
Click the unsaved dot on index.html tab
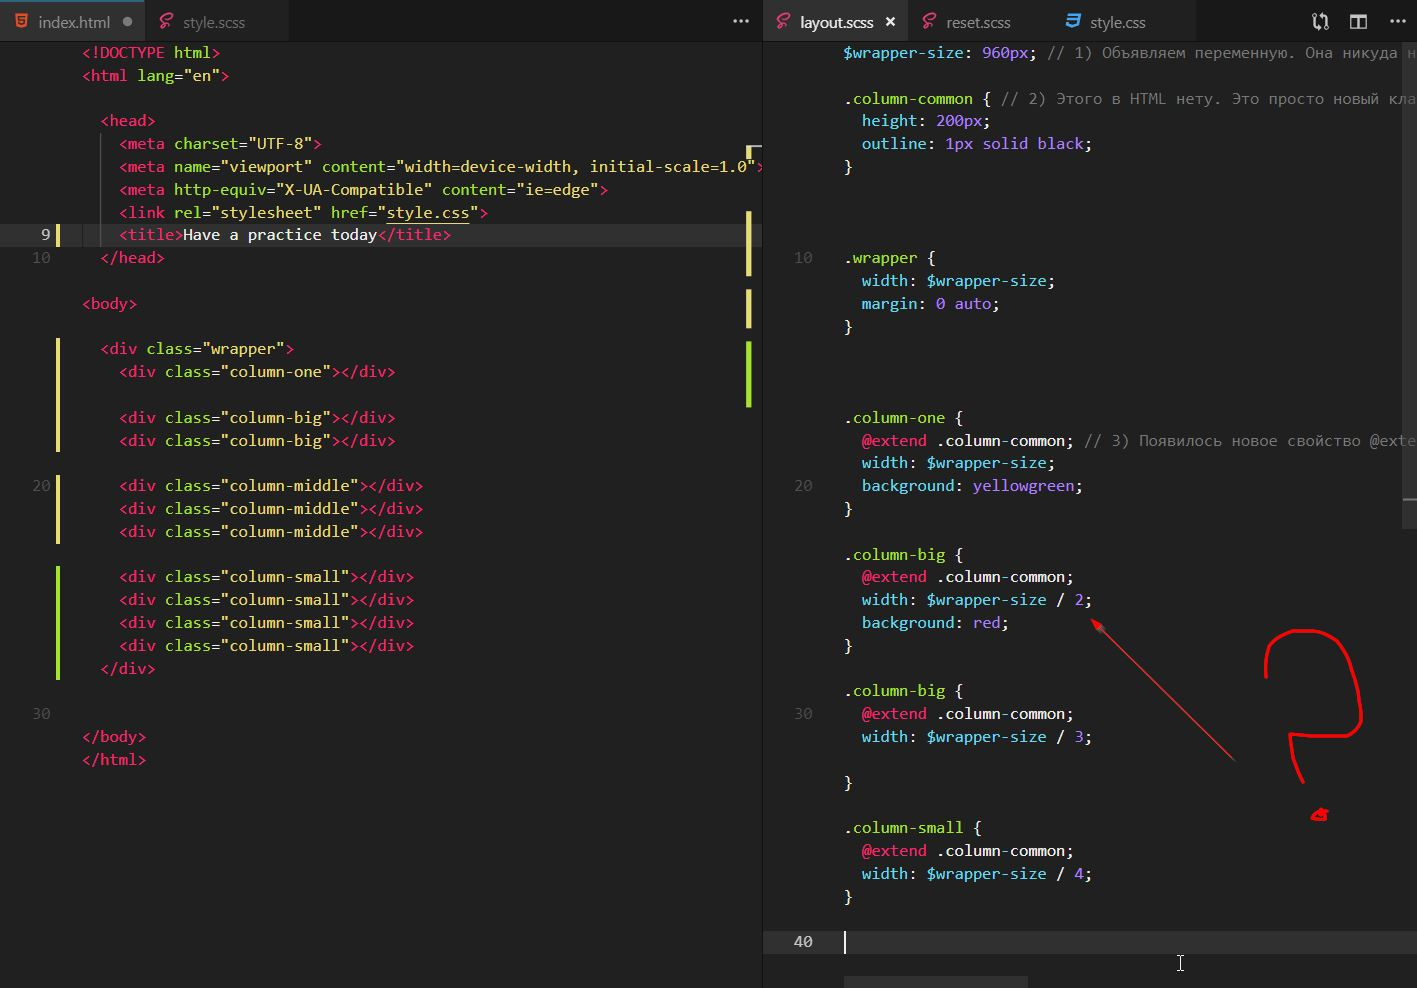pyautogui.click(x=127, y=21)
